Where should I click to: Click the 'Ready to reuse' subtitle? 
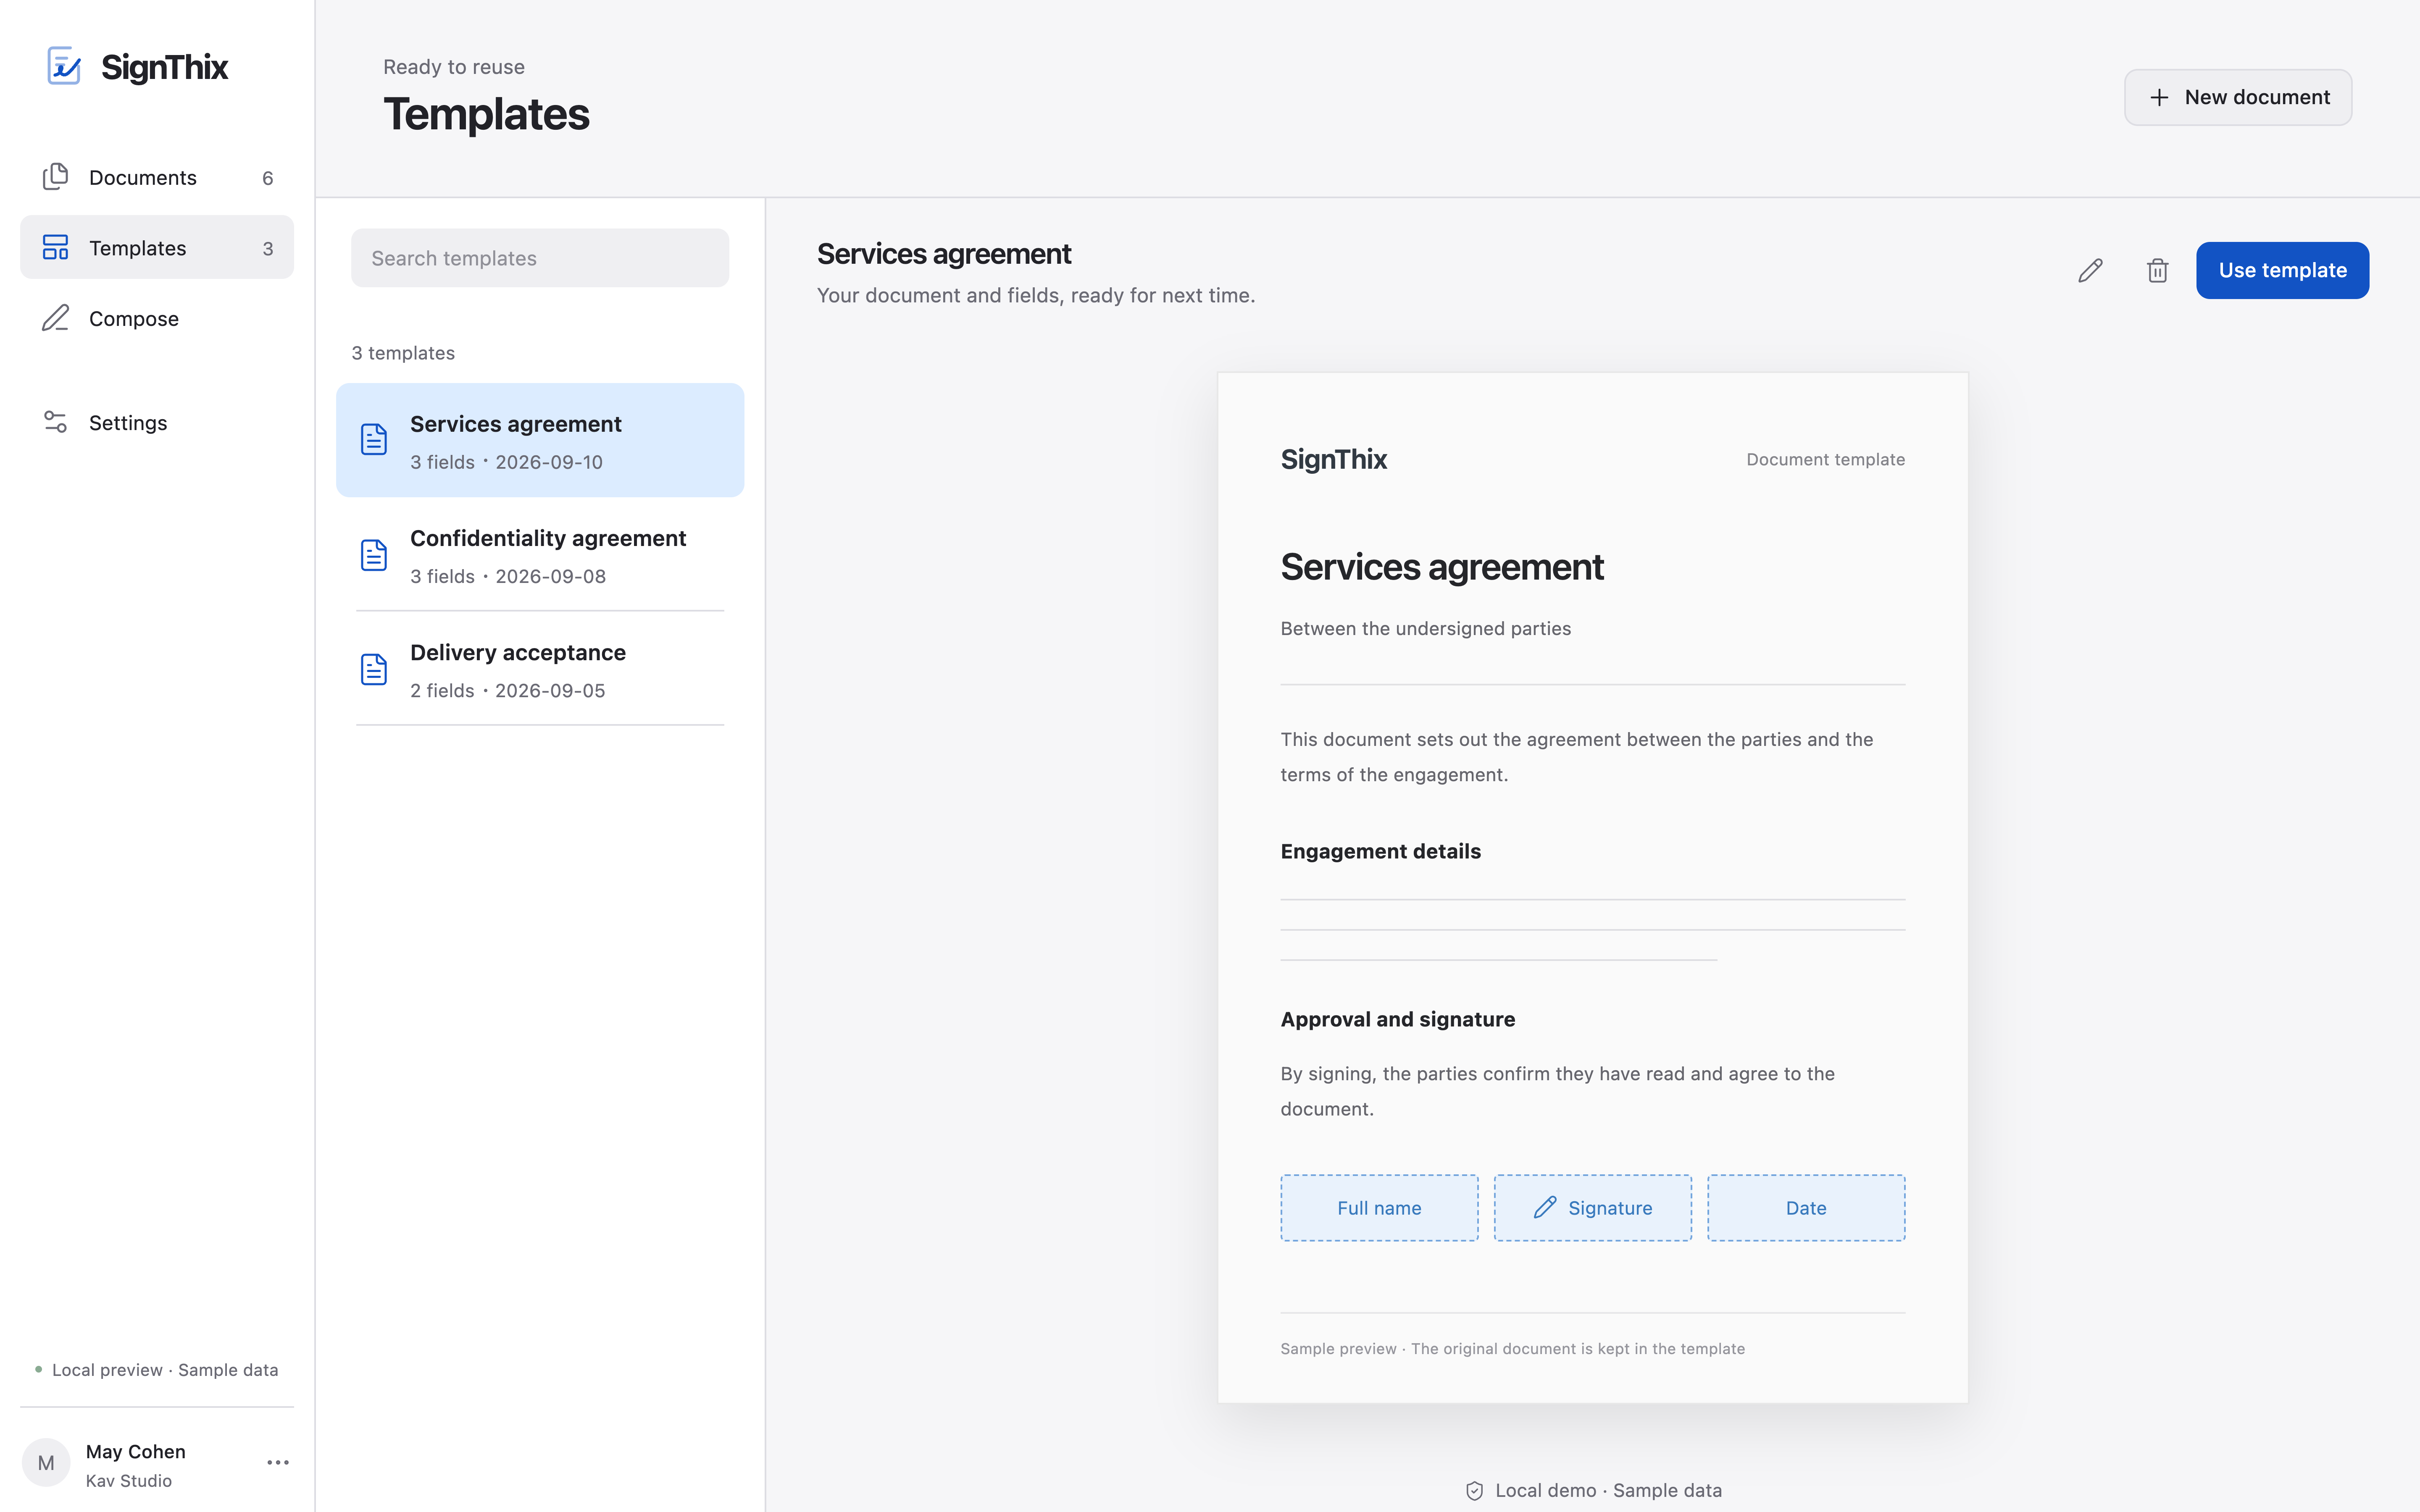(x=454, y=67)
